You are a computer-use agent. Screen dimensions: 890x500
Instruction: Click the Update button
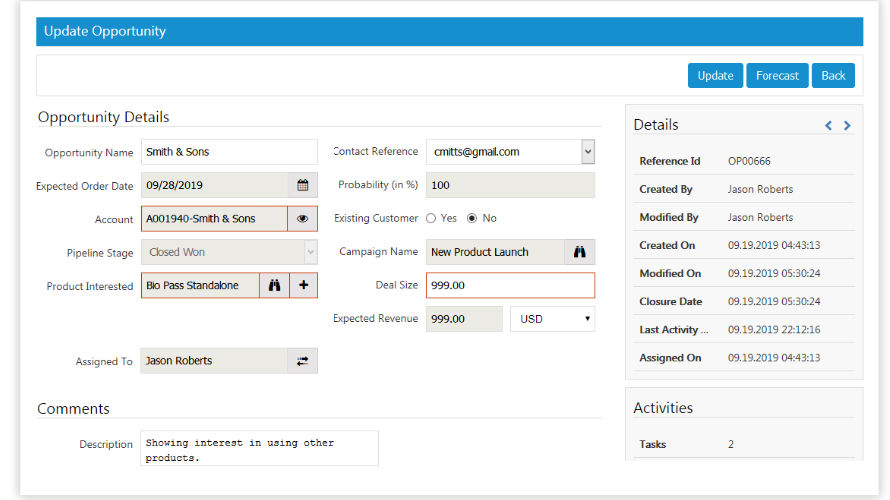click(x=715, y=76)
